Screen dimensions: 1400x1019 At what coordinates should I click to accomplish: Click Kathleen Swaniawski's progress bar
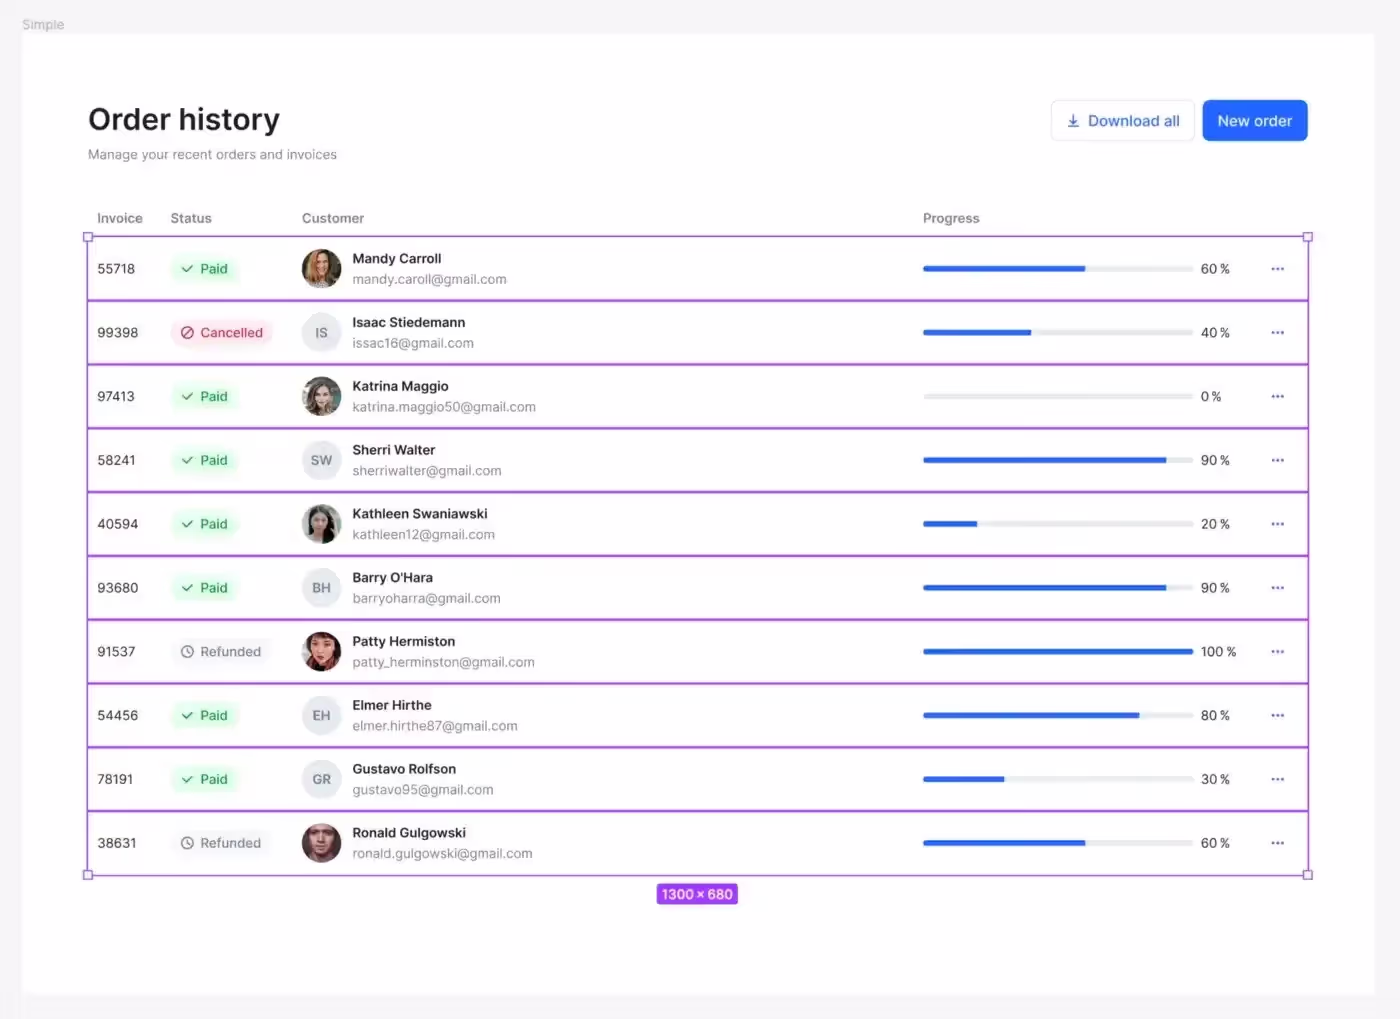(x=1058, y=524)
